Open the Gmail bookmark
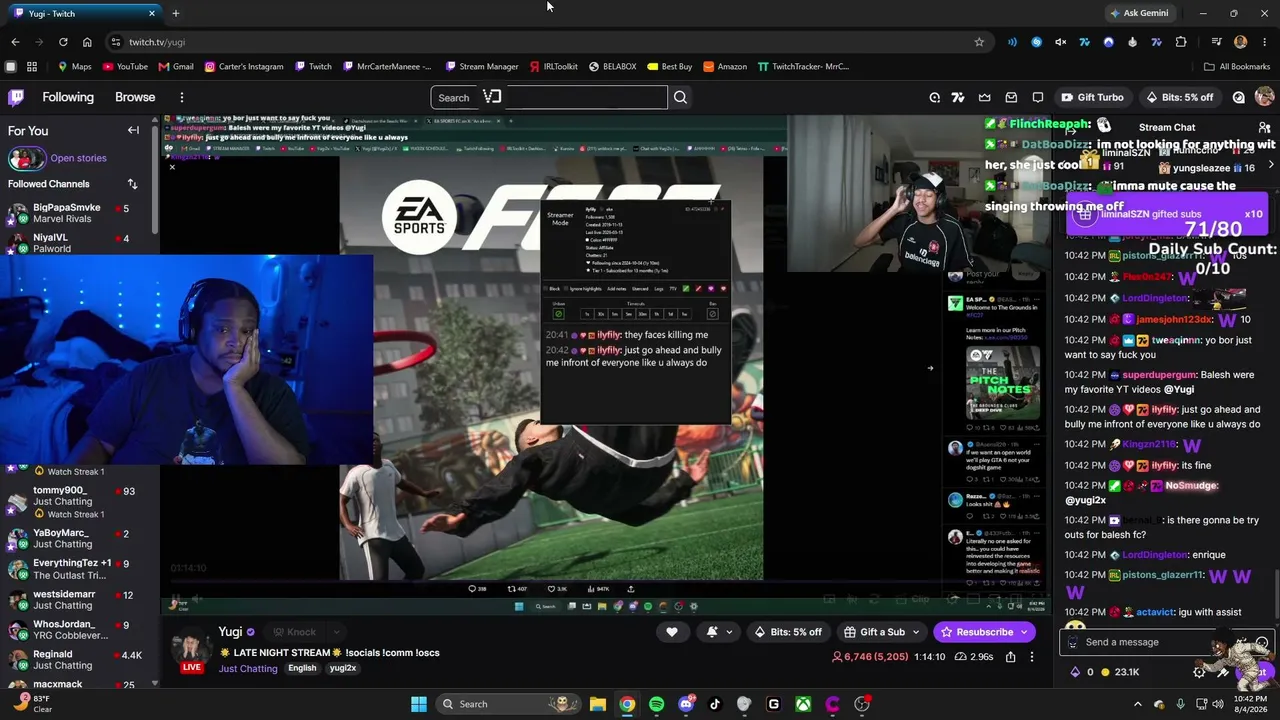The image size is (1280, 720). [x=176, y=67]
